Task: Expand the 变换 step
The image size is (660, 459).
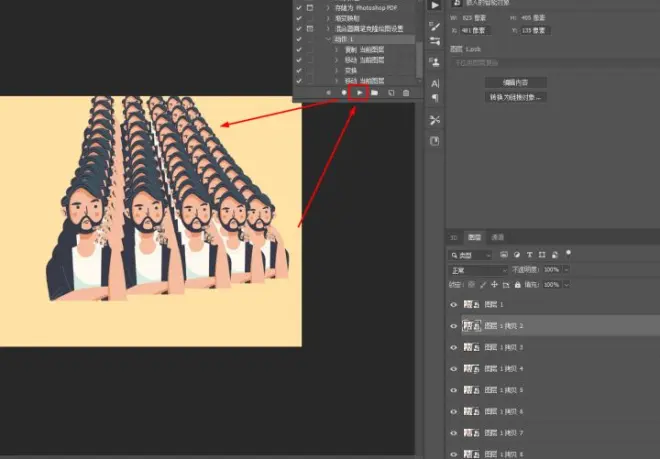Action: click(x=337, y=70)
